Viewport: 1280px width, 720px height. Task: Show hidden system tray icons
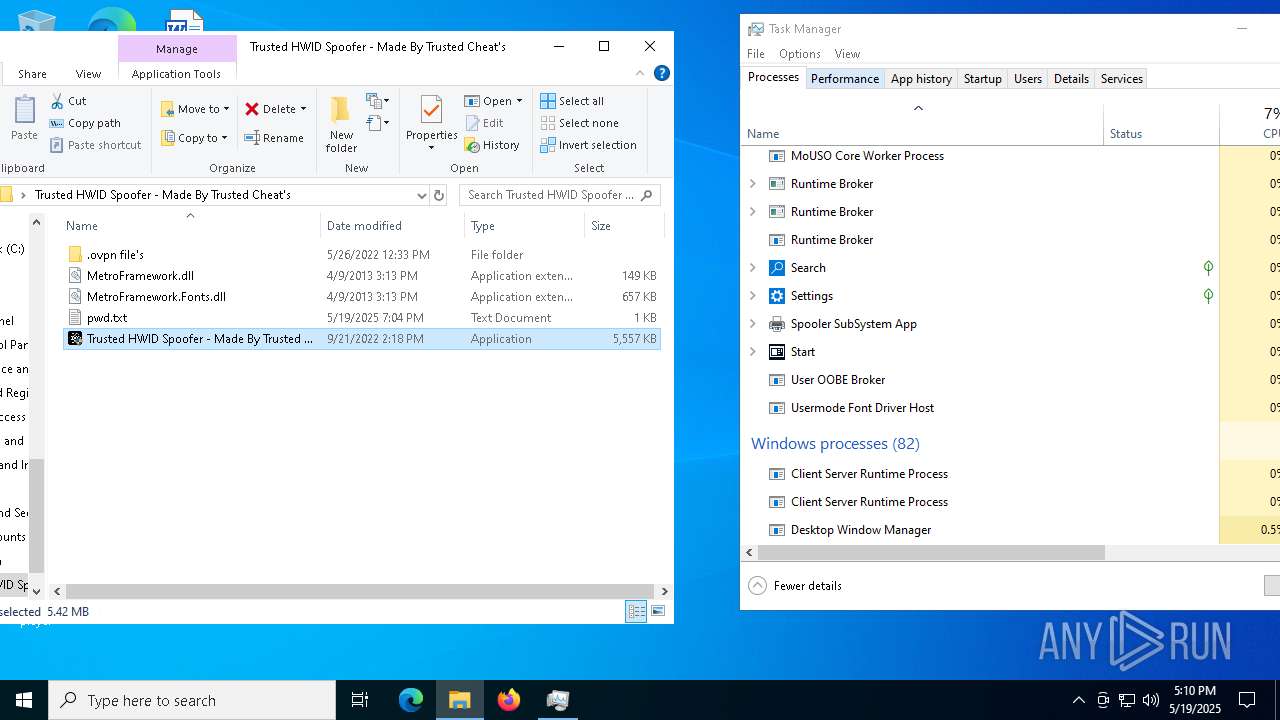click(x=1078, y=700)
